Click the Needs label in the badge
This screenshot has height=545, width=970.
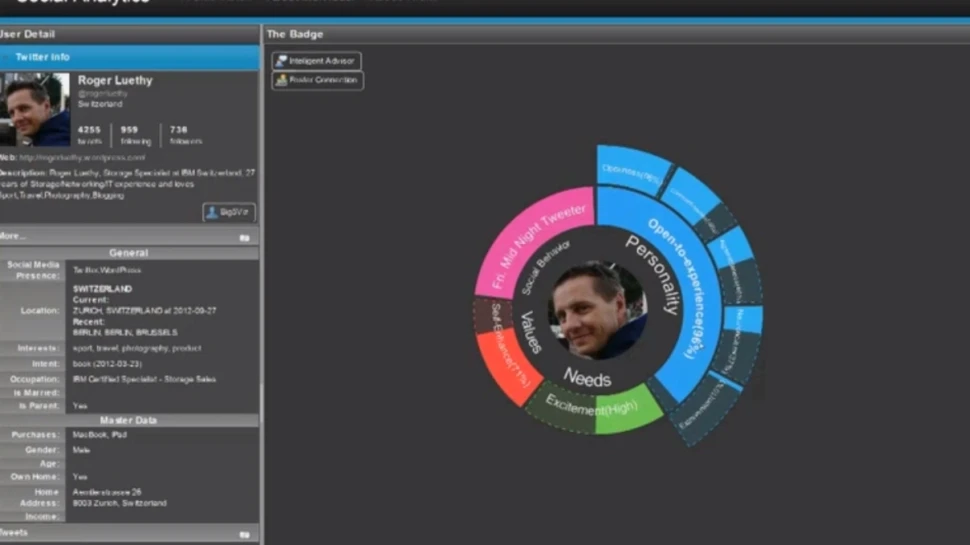(x=587, y=376)
